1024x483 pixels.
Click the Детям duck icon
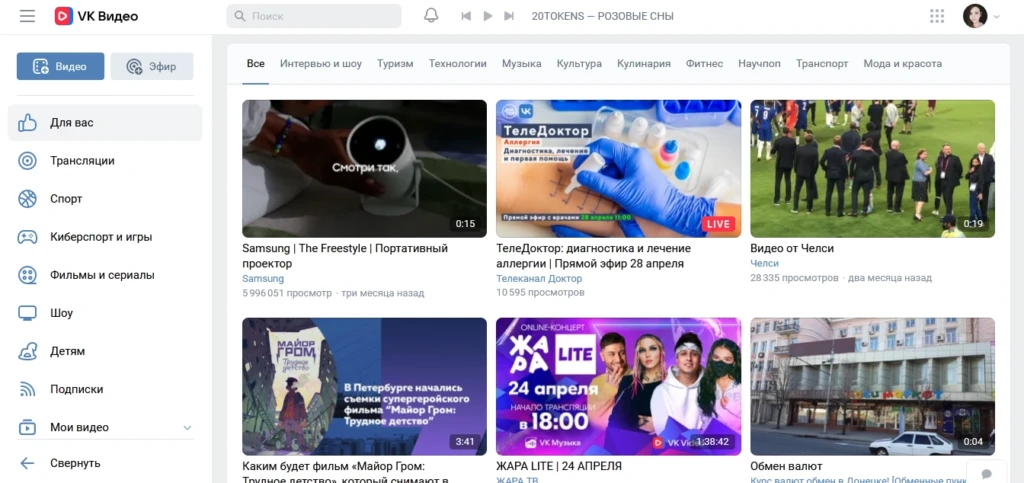tap(27, 351)
